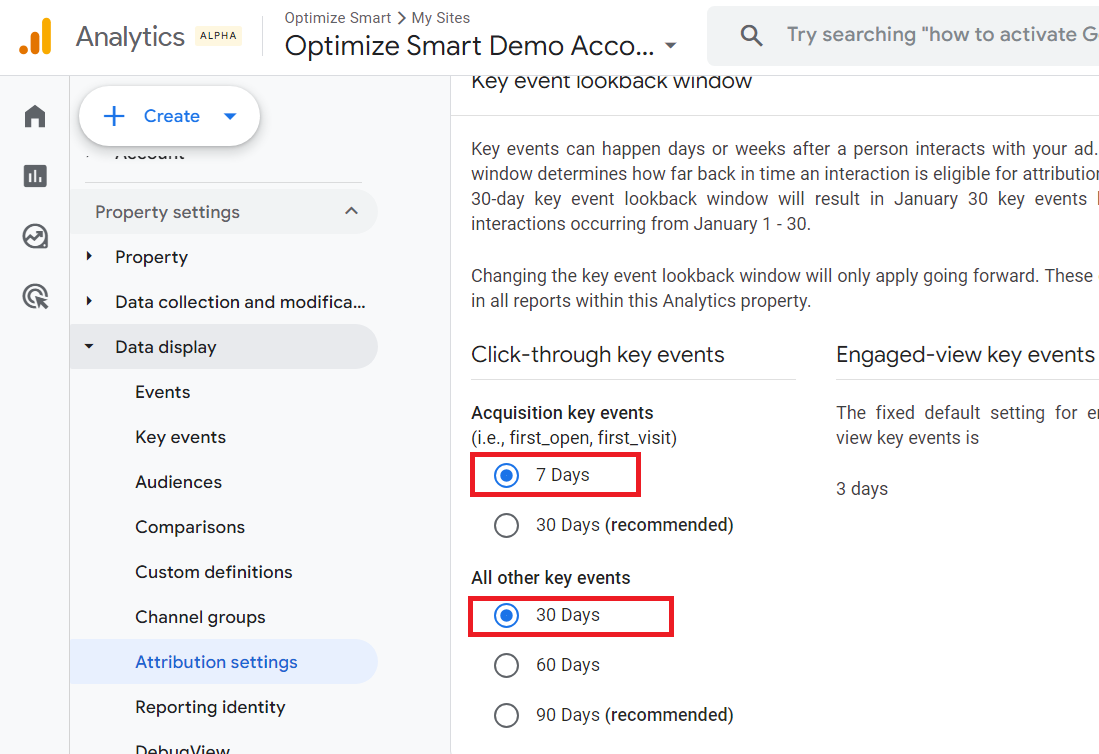Open the Home icon in left rail

click(35, 116)
